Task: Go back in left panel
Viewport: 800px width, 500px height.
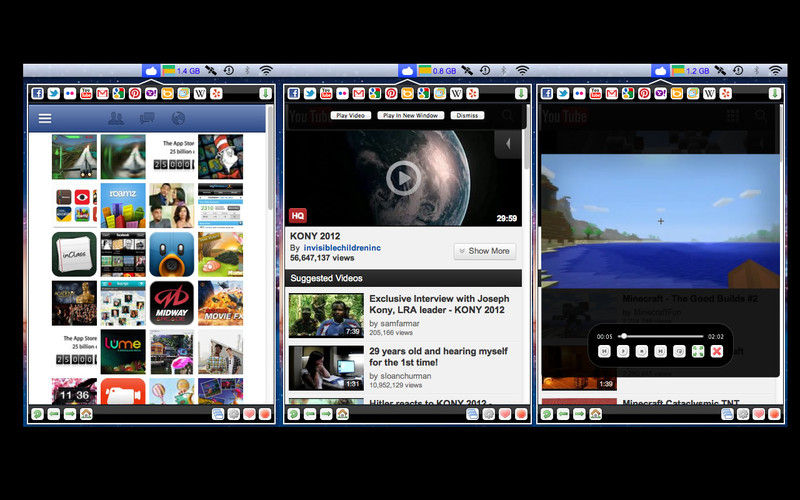Action: click(x=54, y=414)
